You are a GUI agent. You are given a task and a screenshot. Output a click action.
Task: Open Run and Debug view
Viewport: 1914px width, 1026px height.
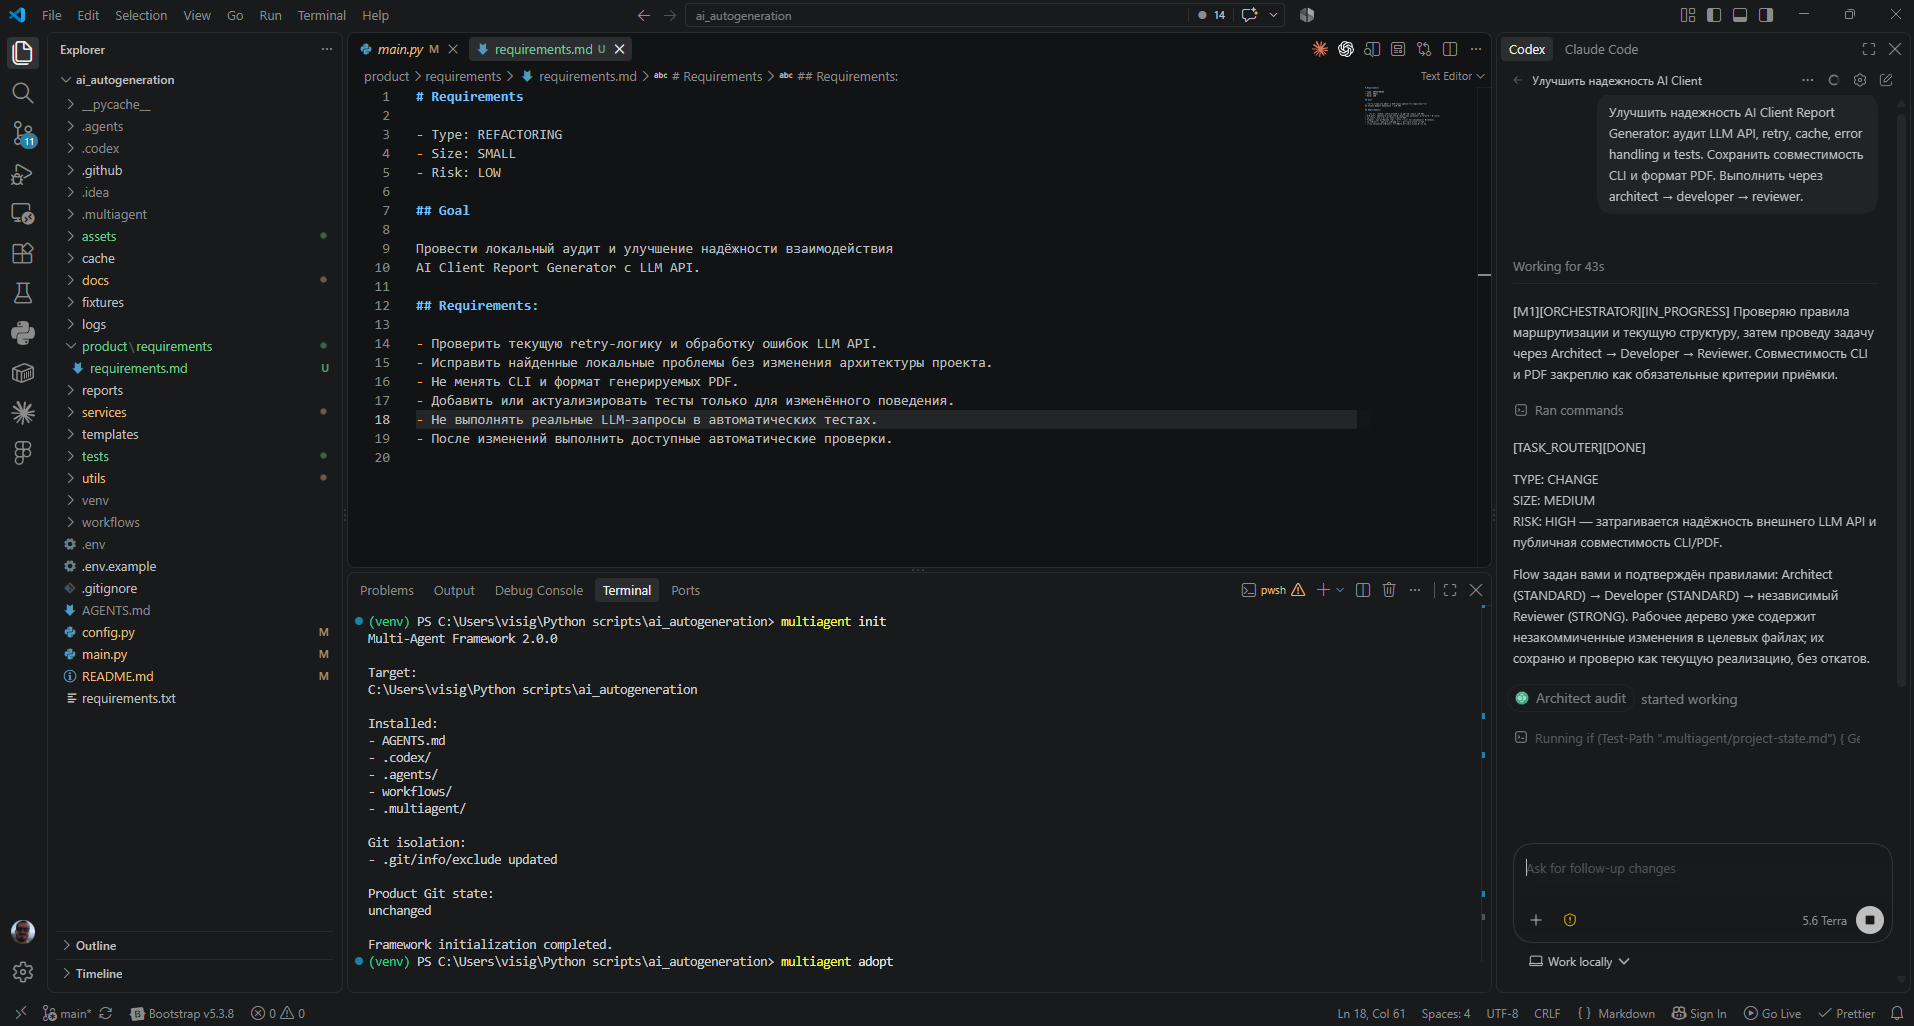pos(22,174)
